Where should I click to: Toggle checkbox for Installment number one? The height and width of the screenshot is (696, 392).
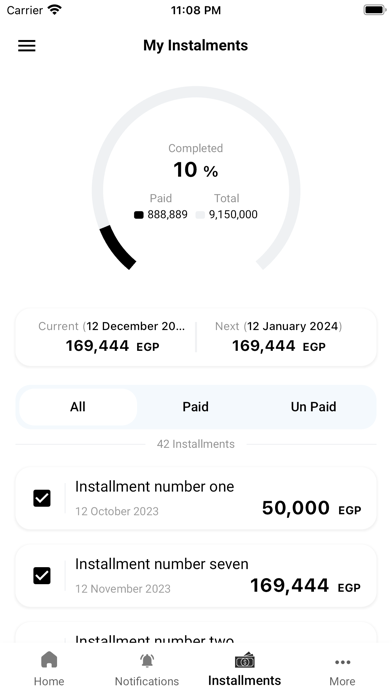pyautogui.click(x=42, y=498)
